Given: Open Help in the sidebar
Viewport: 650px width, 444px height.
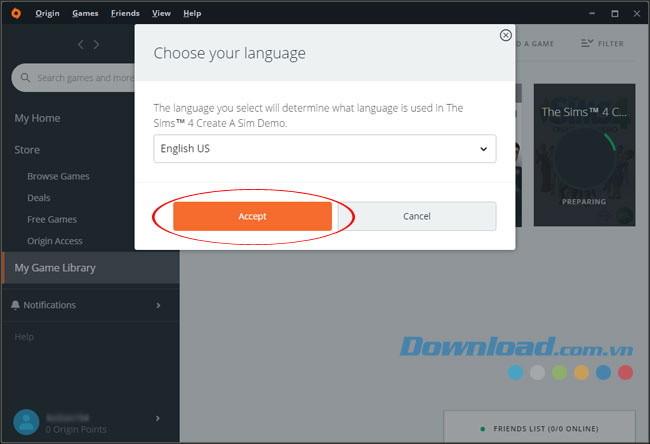Looking at the screenshot, I should click(x=24, y=337).
